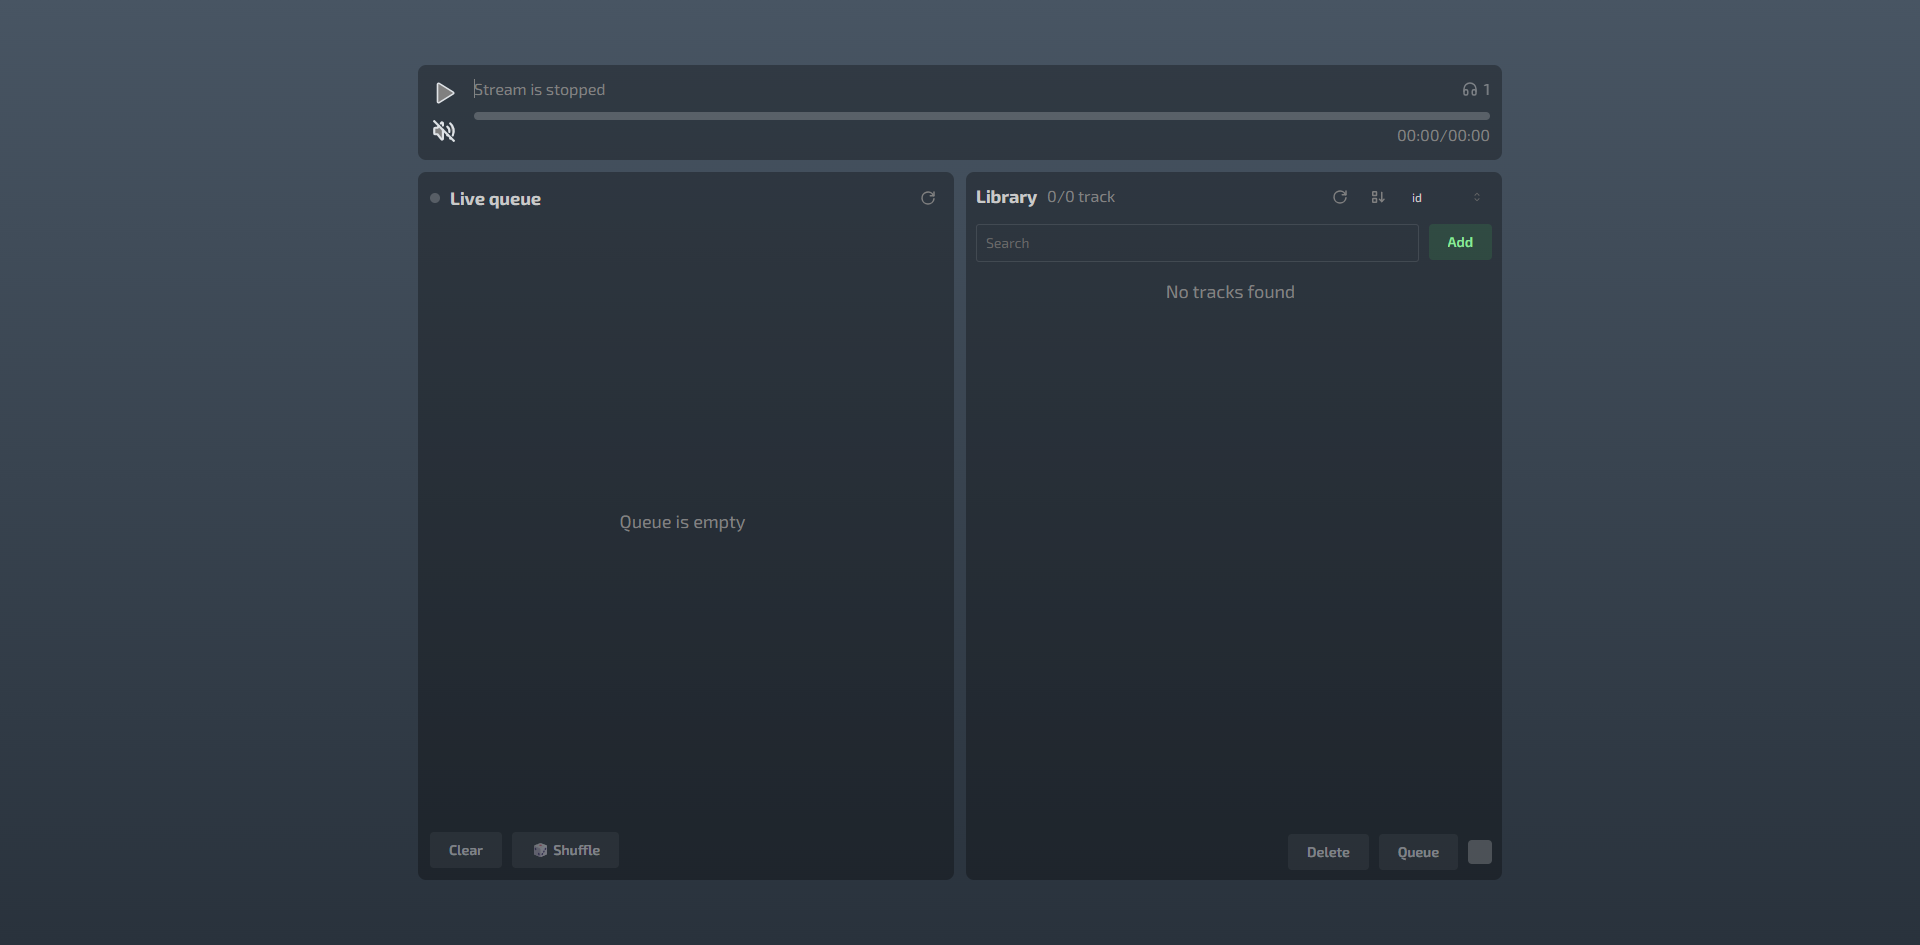Toggle the Library sort order icon
This screenshot has width=1920, height=945.
coord(1378,197)
